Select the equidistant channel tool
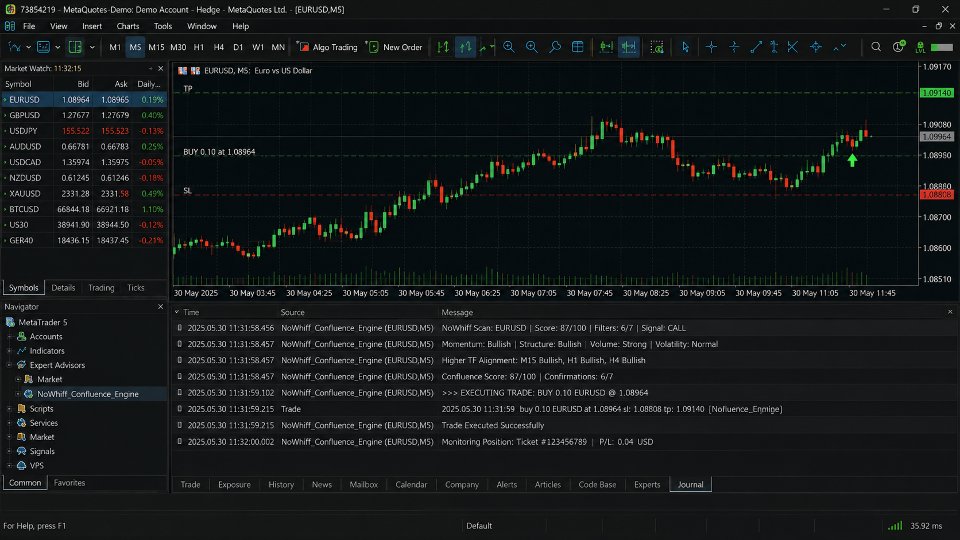Screen dimensions: 960x540 click(x=774, y=47)
